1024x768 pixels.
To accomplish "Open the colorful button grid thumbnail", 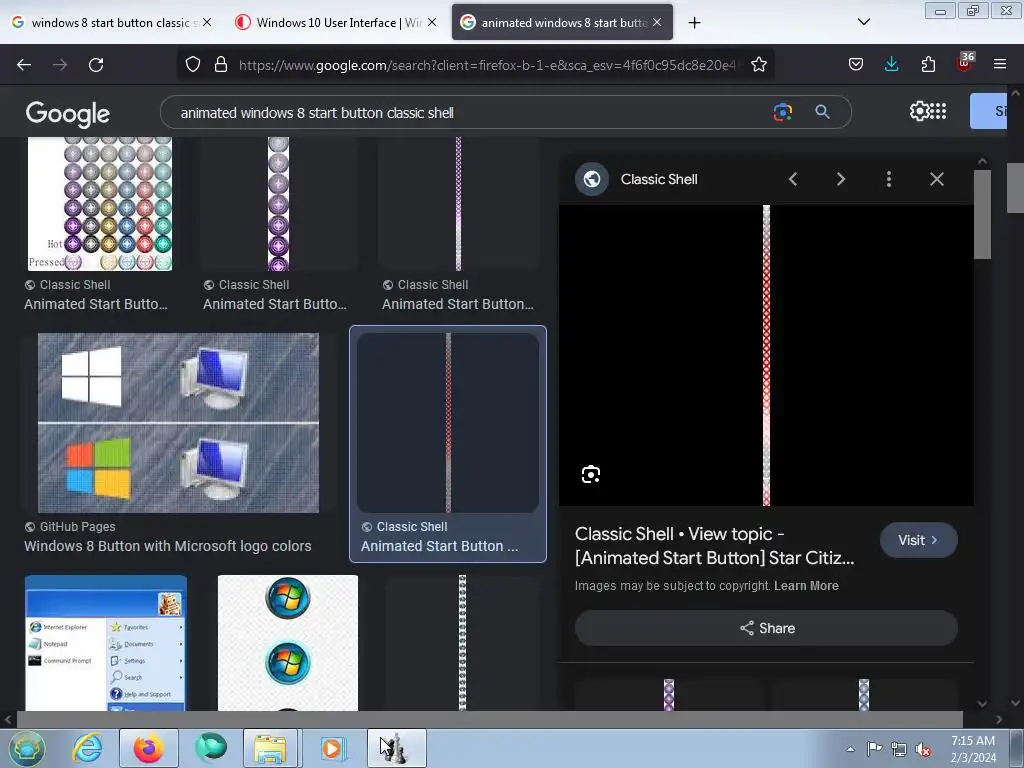I will tap(100, 204).
